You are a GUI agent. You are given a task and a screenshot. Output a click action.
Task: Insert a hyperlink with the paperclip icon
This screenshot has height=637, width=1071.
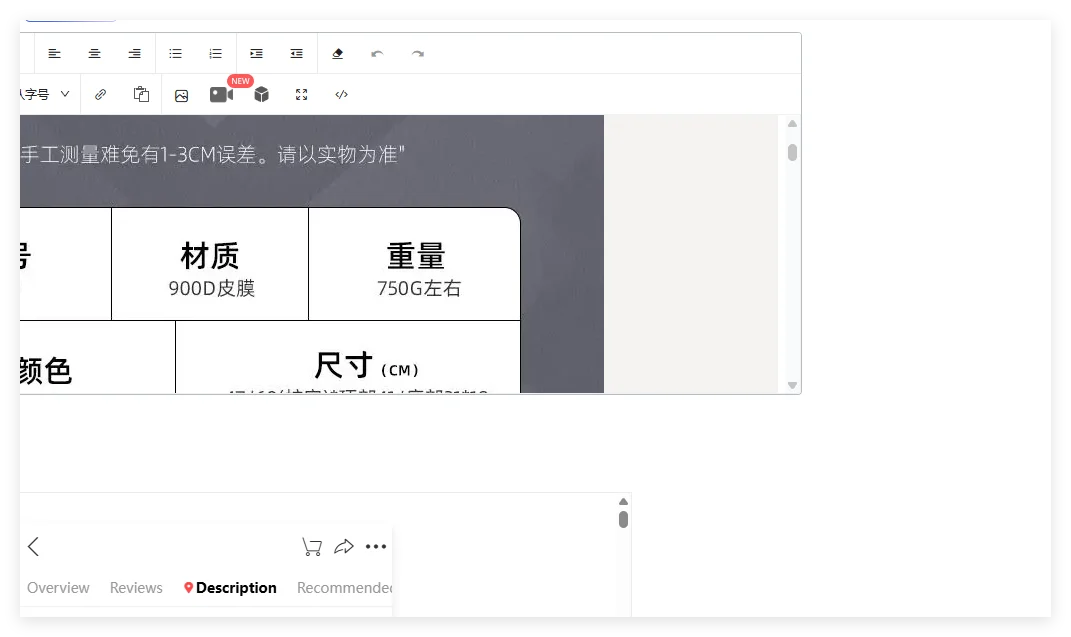(100, 94)
